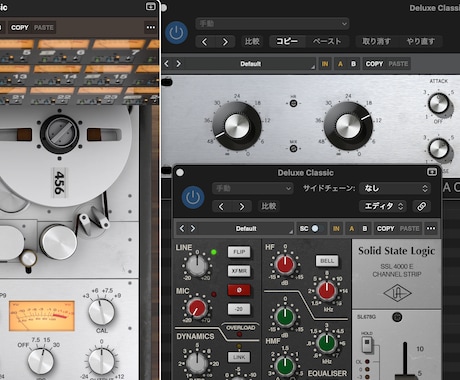Open the 手動 preset dropdown in compressor window
Image resolution: width=460 pixels, height=380 pixels.
tap(272, 23)
